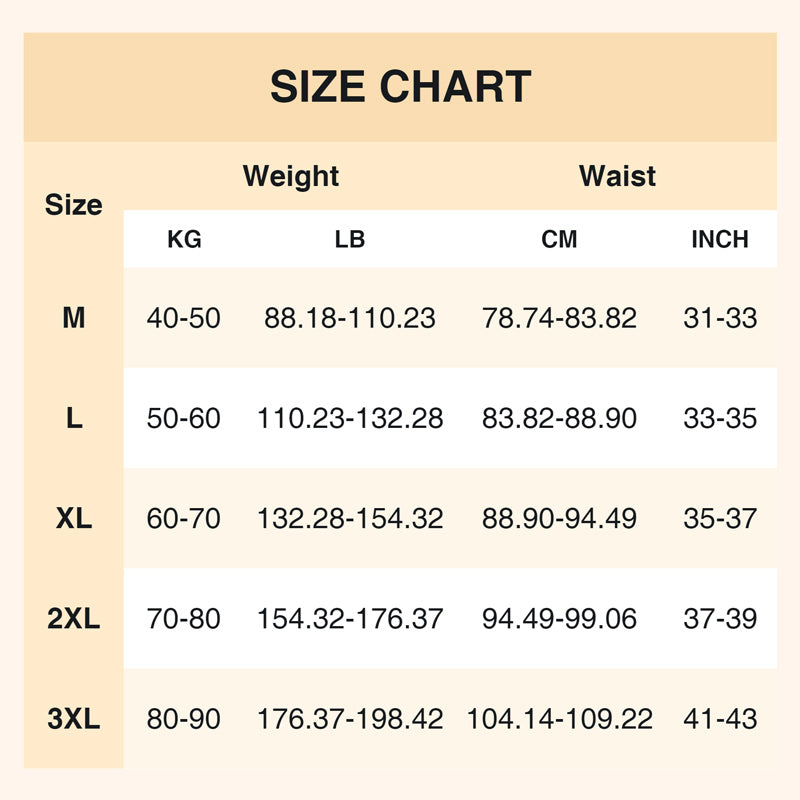The height and width of the screenshot is (800, 800).
Task: Select the 3XL size row label
Action: tap(74, 719)
